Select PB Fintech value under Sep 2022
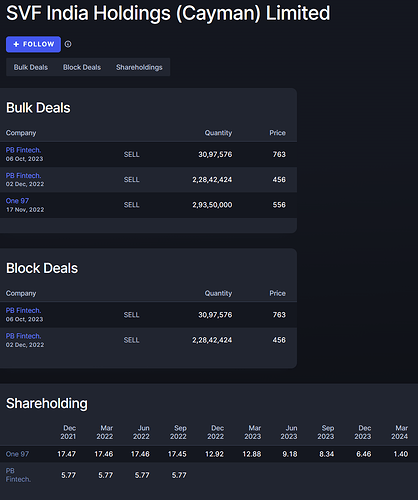Viewport: 418px width, 500px height. (x=179, y=475)
